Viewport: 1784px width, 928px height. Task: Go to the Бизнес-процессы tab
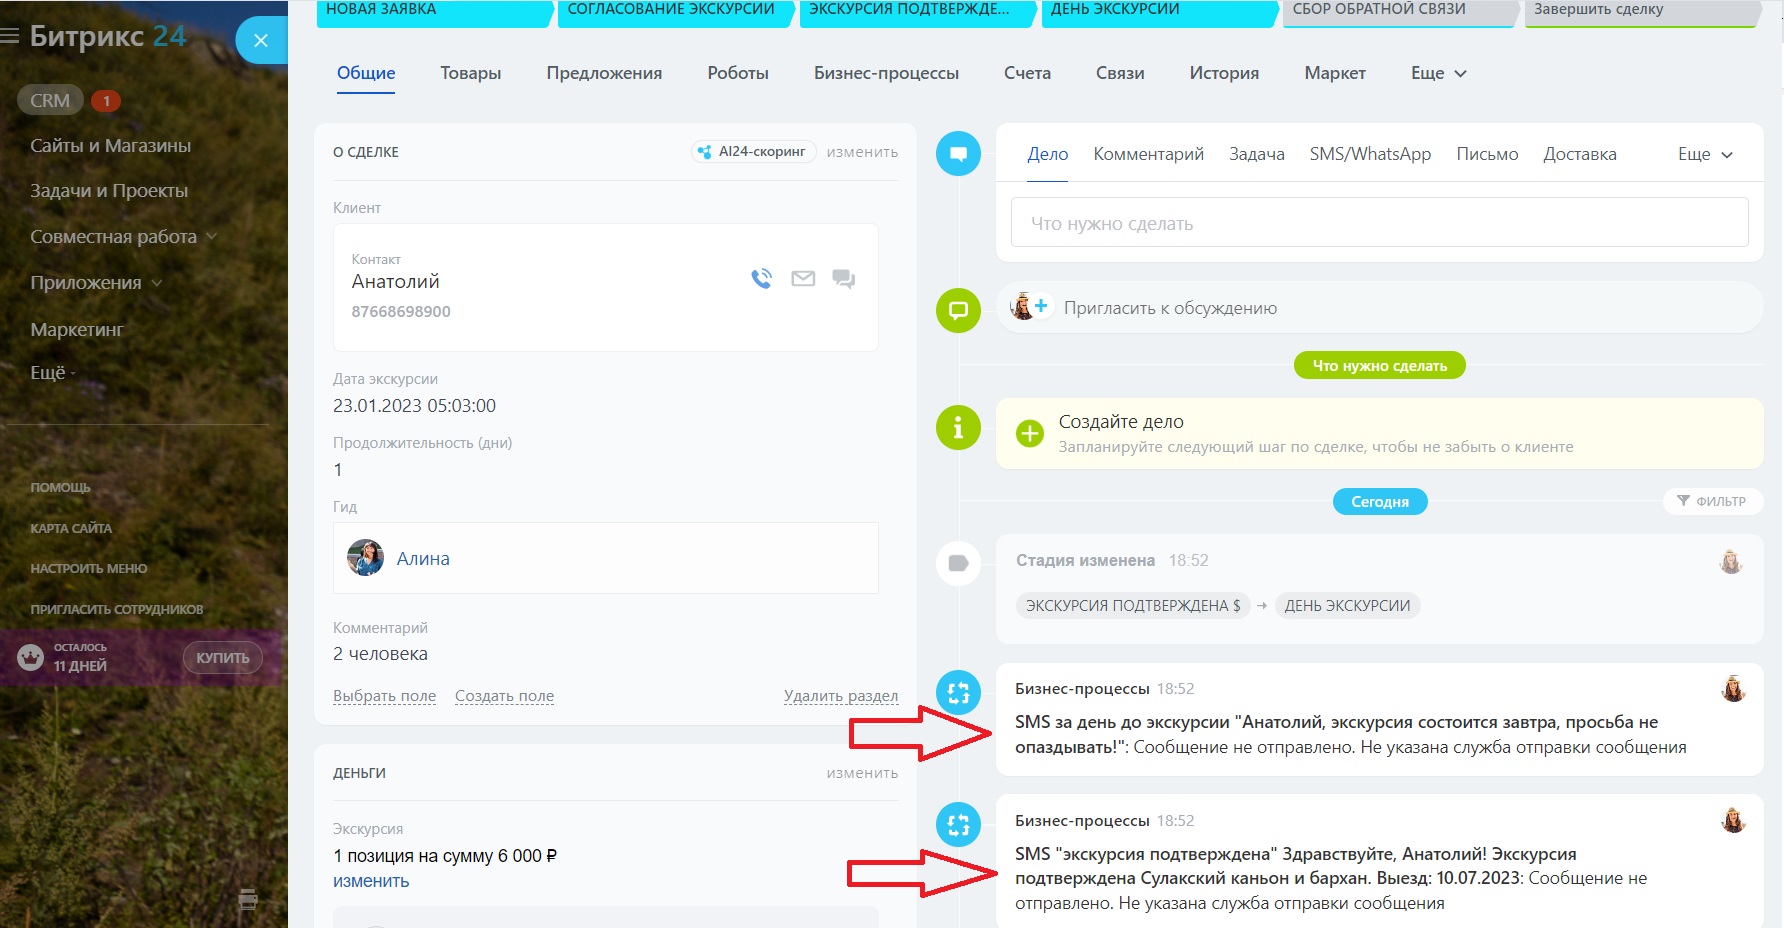click(886, 73)
